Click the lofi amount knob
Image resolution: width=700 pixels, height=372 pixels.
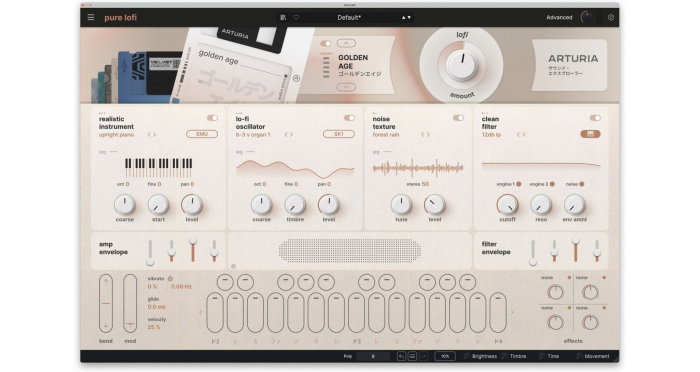click(x=462, y=65)
